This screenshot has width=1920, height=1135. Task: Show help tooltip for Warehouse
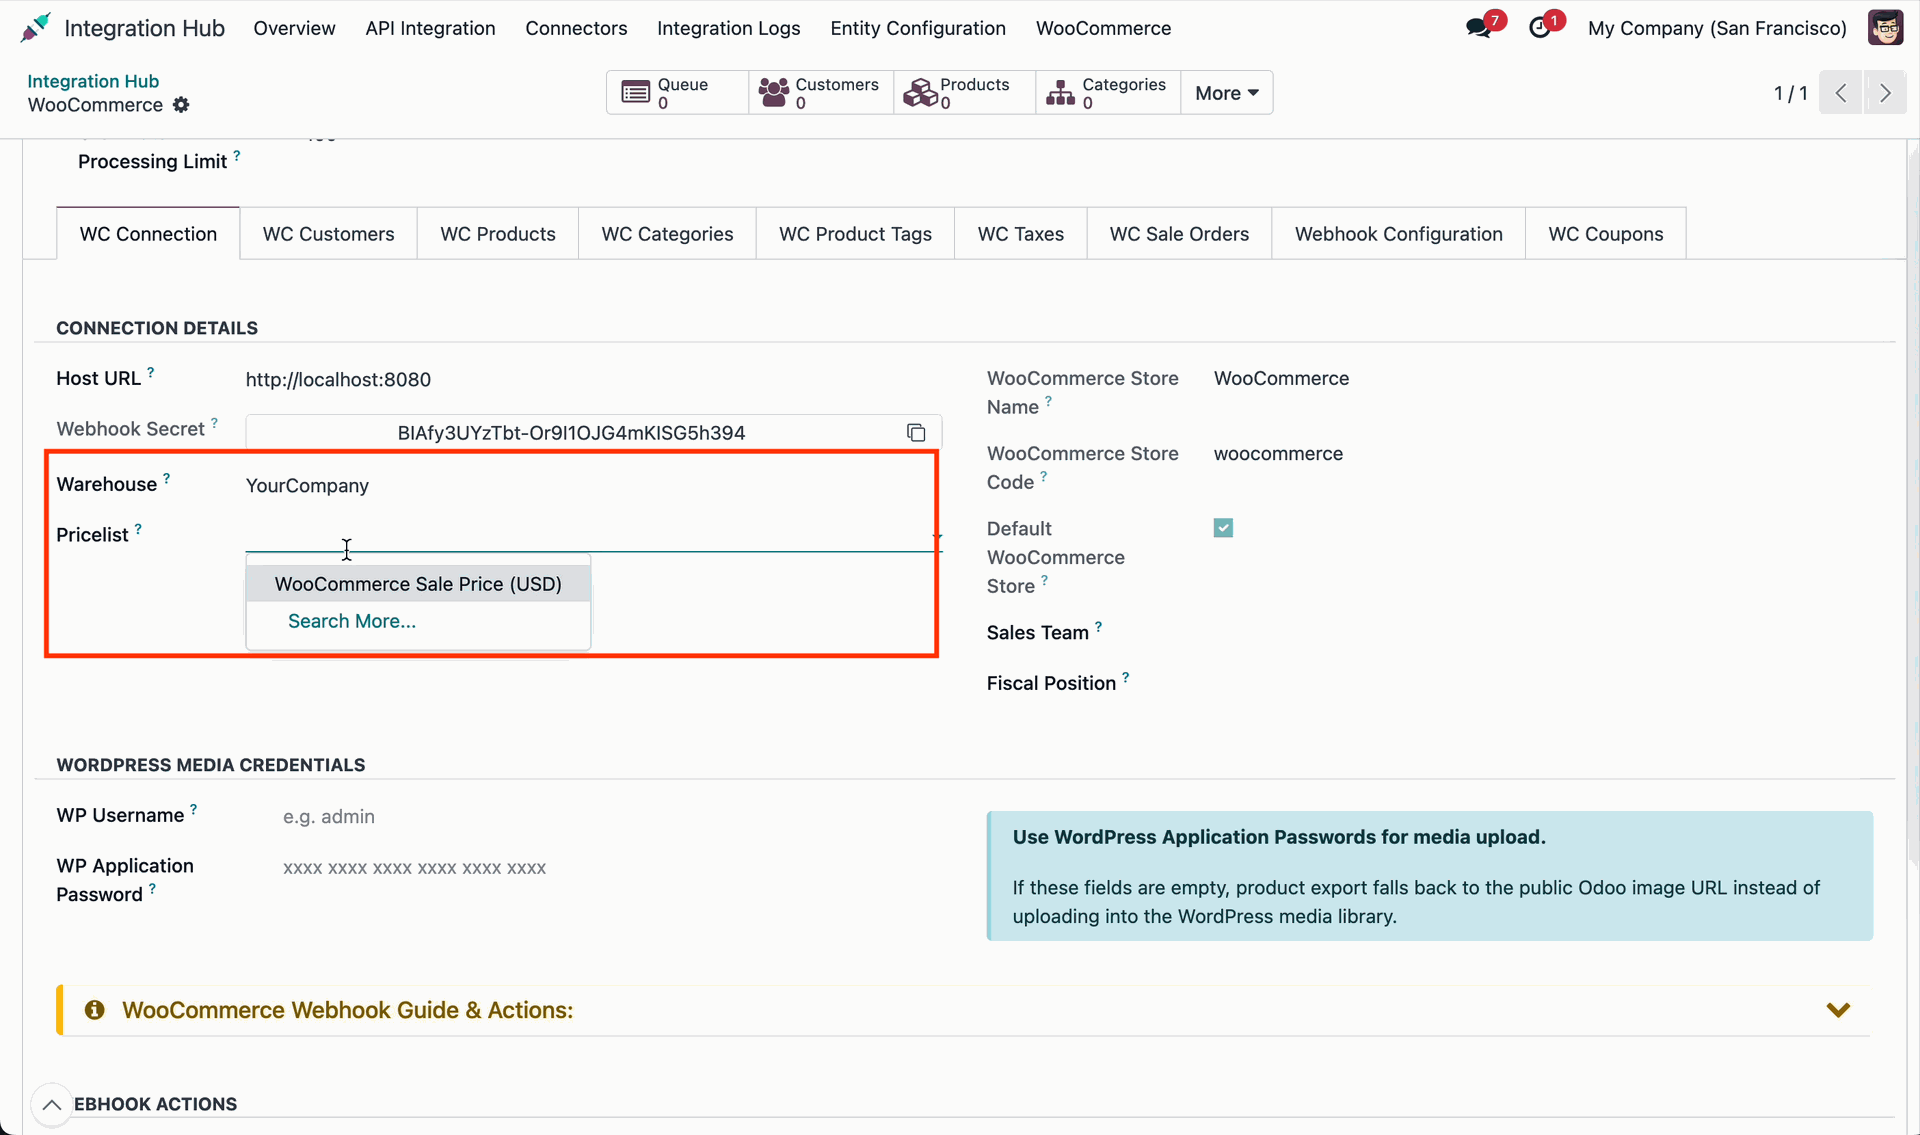[167, 478]
